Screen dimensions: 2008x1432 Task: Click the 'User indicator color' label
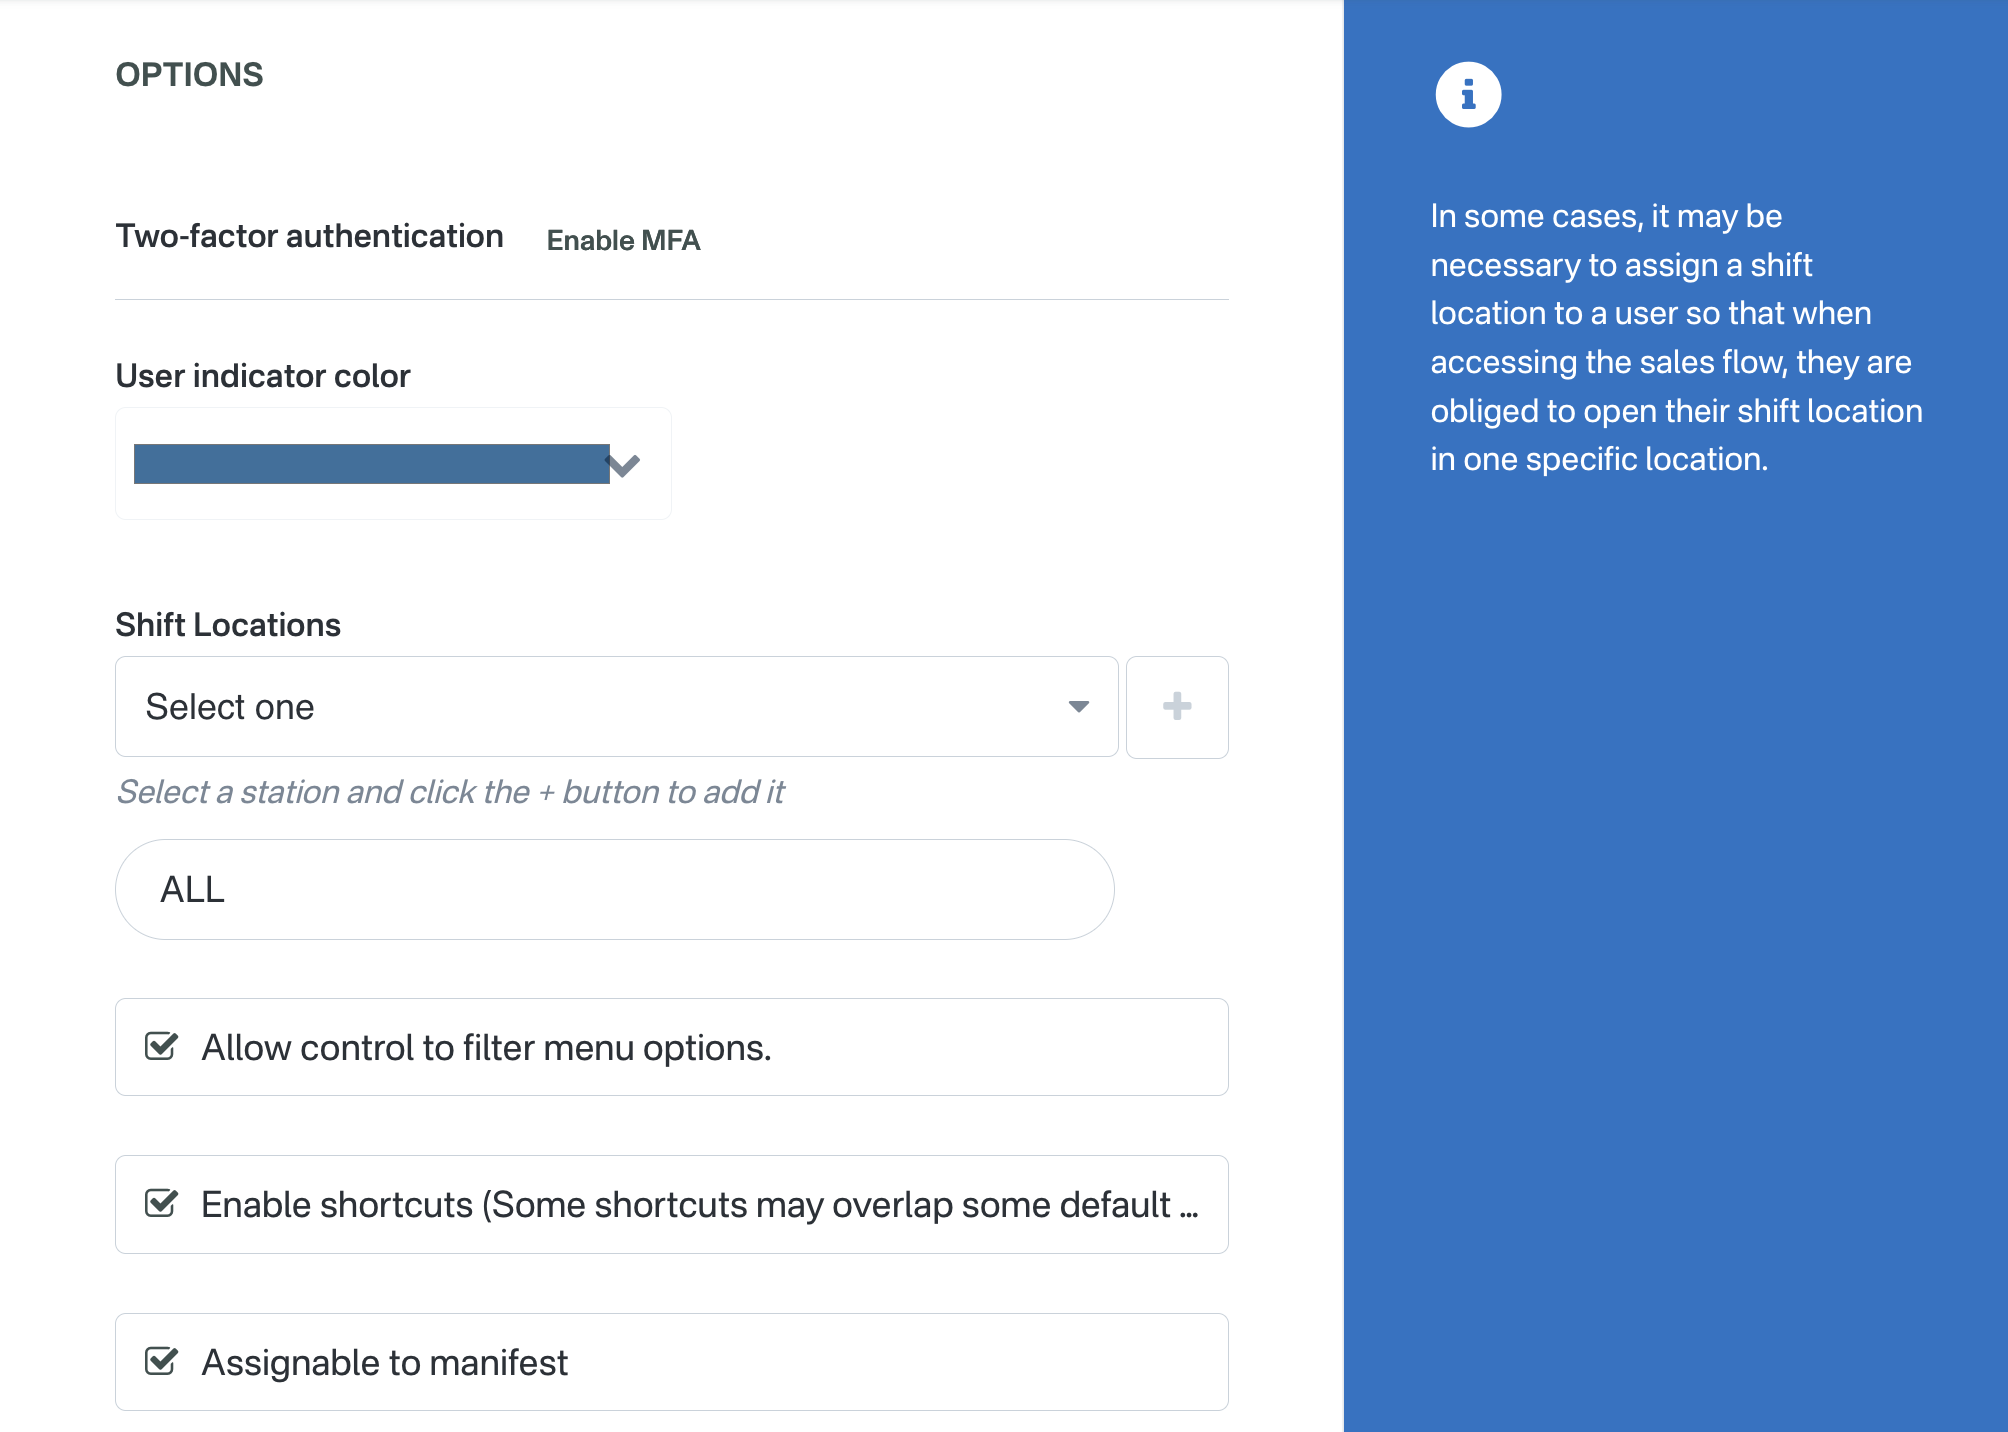[263, 376]
